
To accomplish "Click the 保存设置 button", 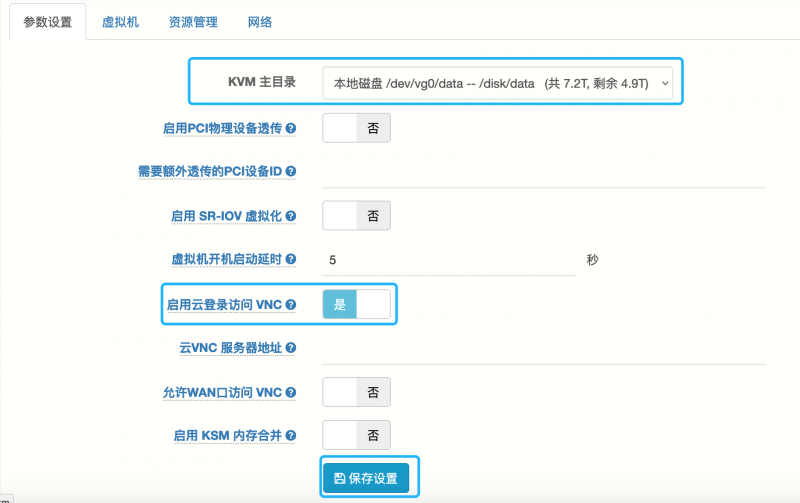I will (366, 478).
